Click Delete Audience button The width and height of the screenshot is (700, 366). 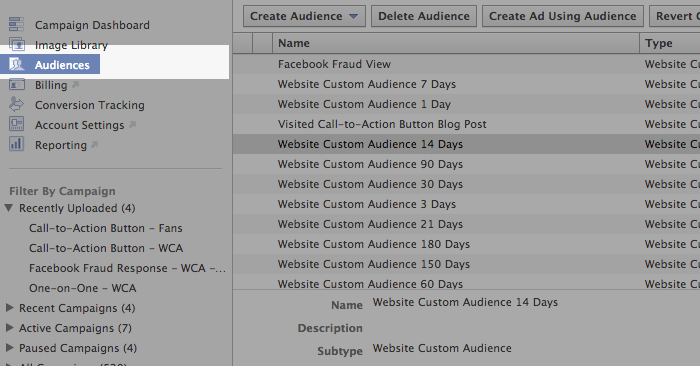[x=424, y=16]
